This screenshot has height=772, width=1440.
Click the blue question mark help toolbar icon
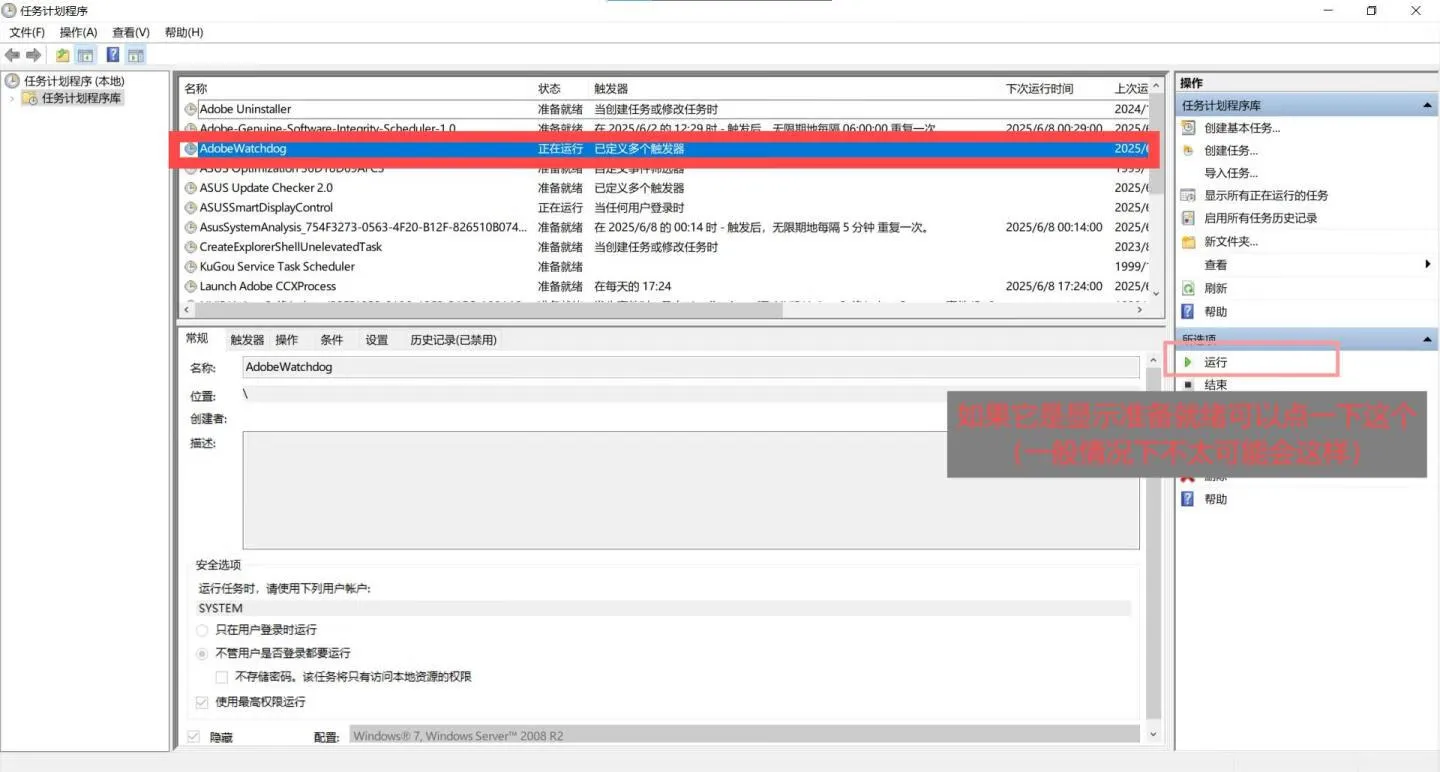coord(113,55)
